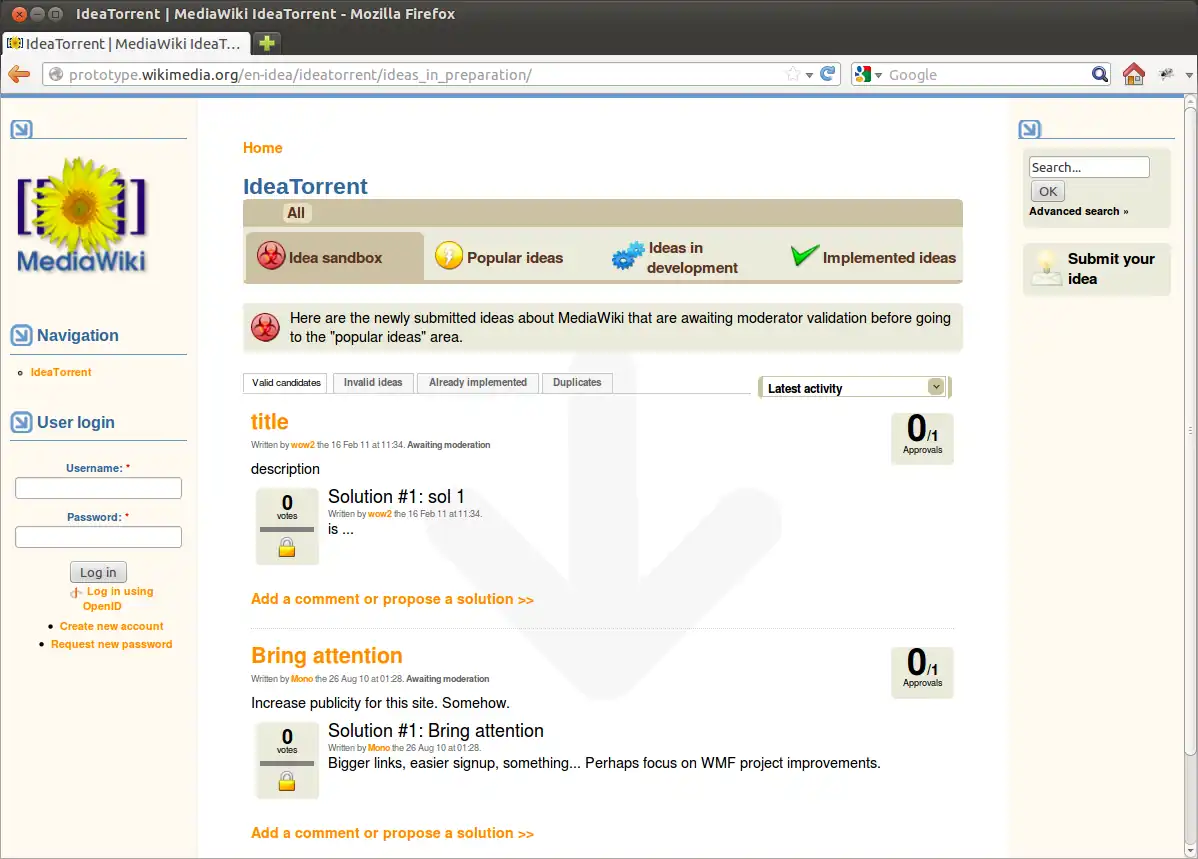
Task: Click the Username input field
Action: (98, 488)
